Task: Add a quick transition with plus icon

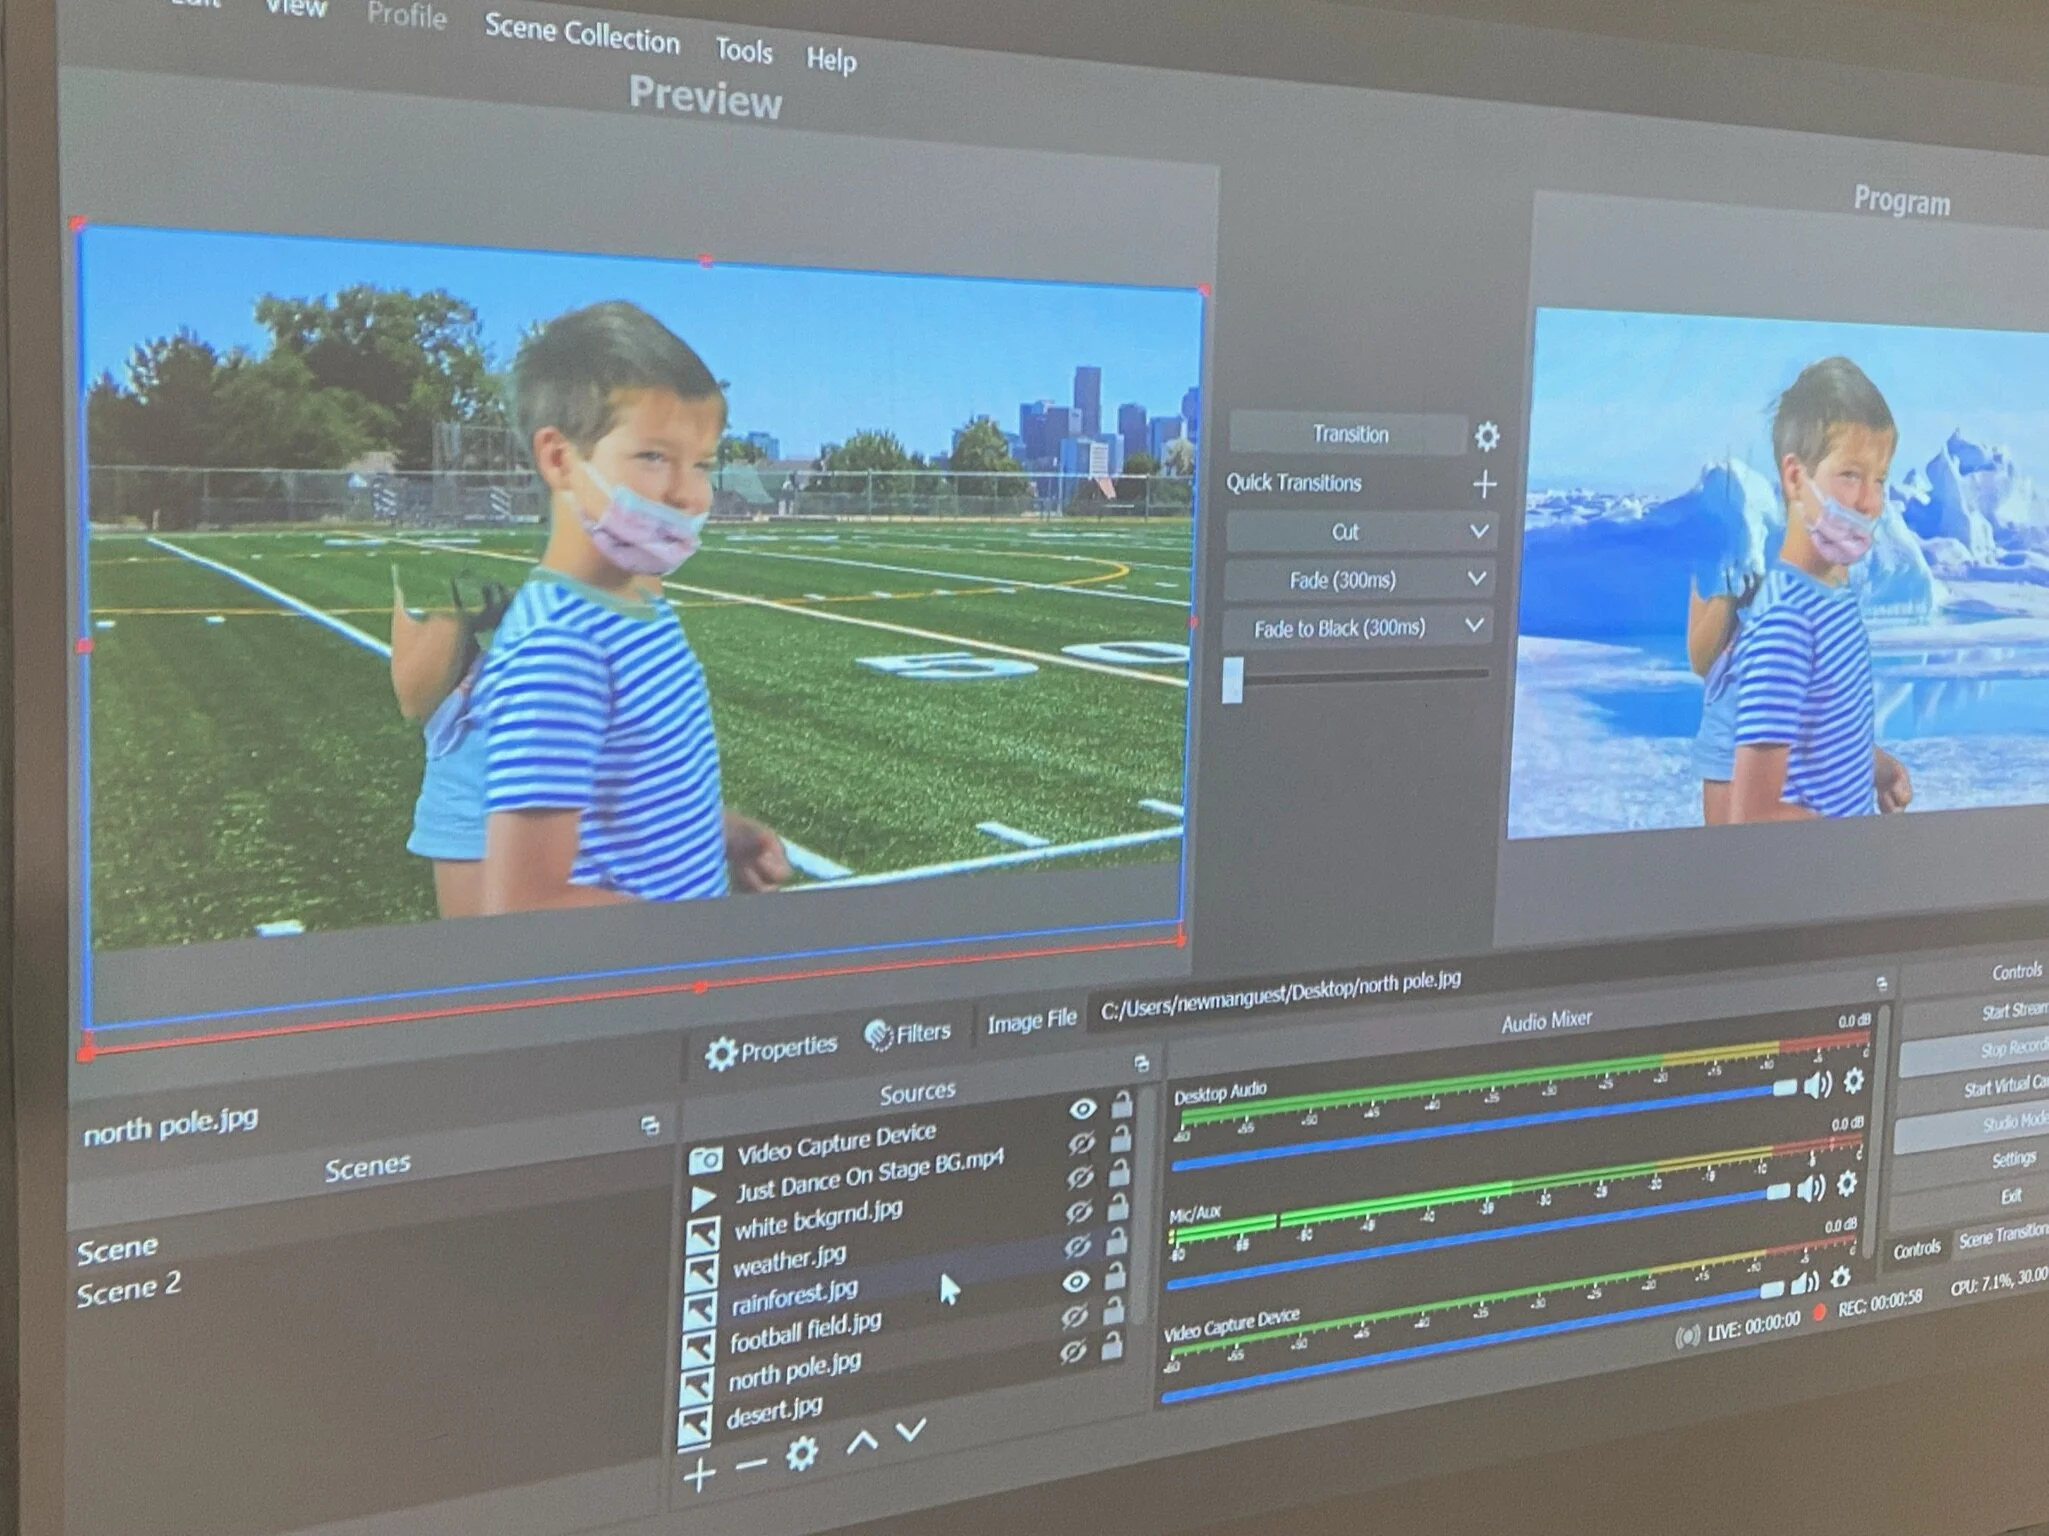Action: [x=1484, y=485]
